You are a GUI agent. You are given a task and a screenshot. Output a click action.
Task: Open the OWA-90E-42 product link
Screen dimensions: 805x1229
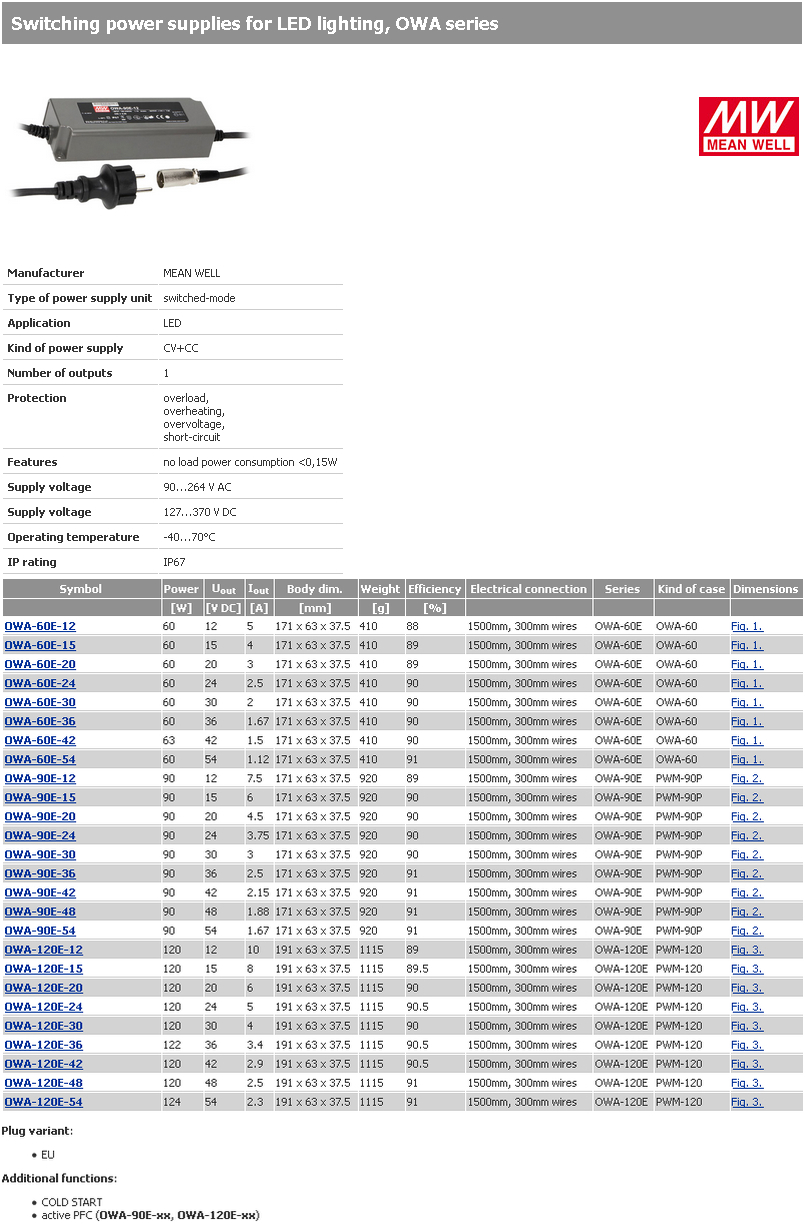click(x=40, y=893)
